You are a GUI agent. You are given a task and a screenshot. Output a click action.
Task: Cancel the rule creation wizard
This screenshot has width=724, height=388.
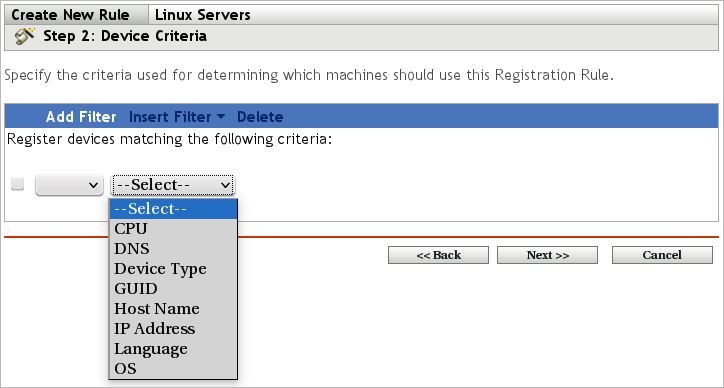pyautogui.click(x=662, y=255)
